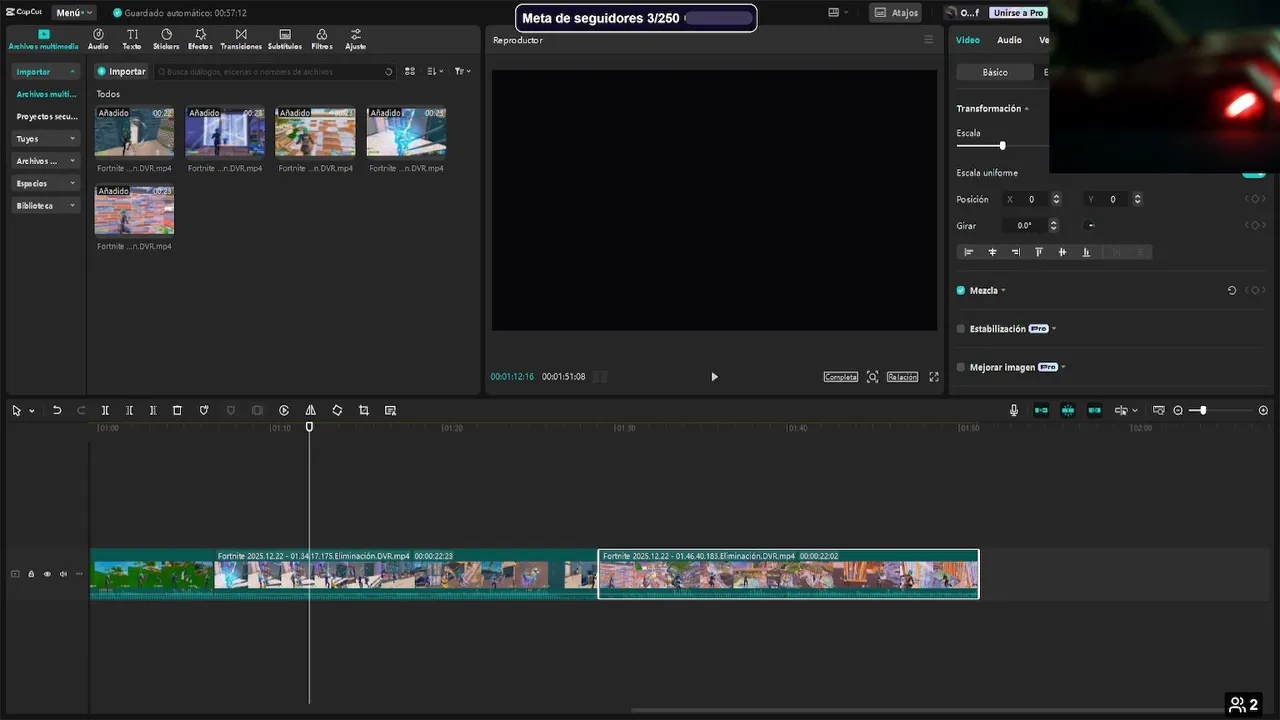Click the horizontal timeline scrollbar
The height and width of the screenshot is (720, 1280).
(x=930, y=711)
